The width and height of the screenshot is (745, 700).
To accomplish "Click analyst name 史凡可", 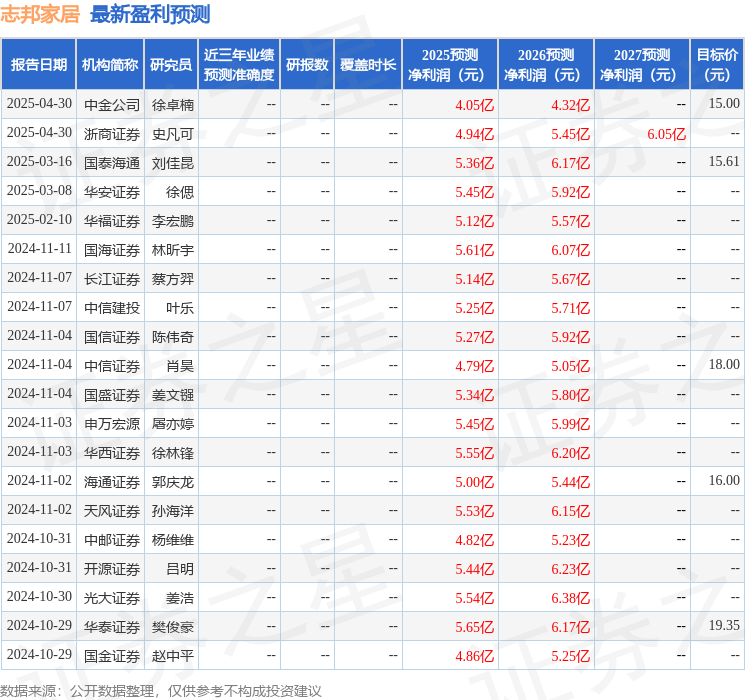I will [x=172, y=134].
